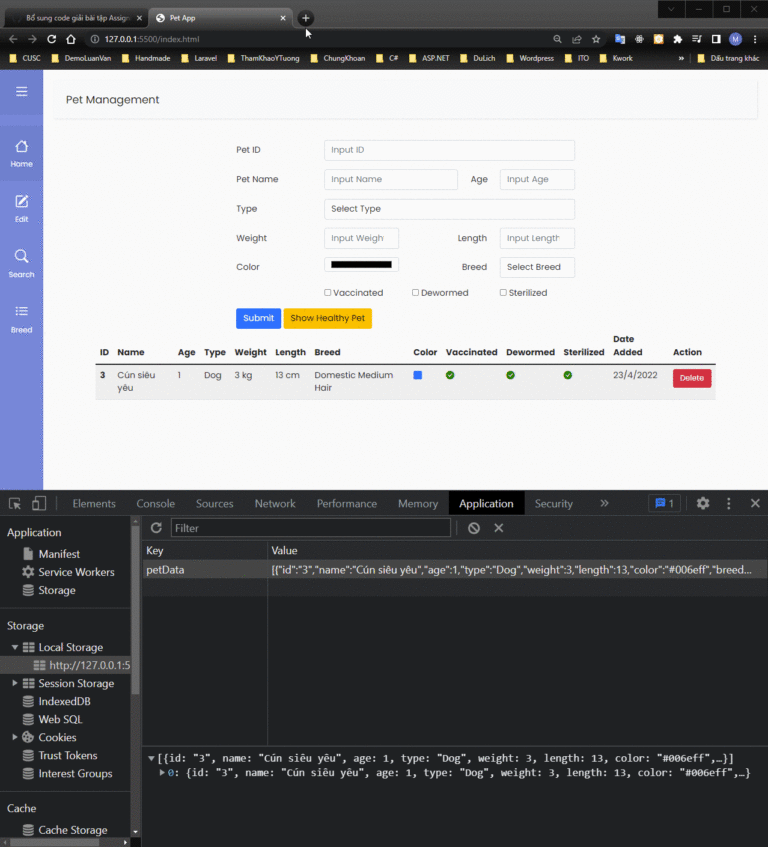
Task: Click the DevTools inspect element icon
Action: 15,503
